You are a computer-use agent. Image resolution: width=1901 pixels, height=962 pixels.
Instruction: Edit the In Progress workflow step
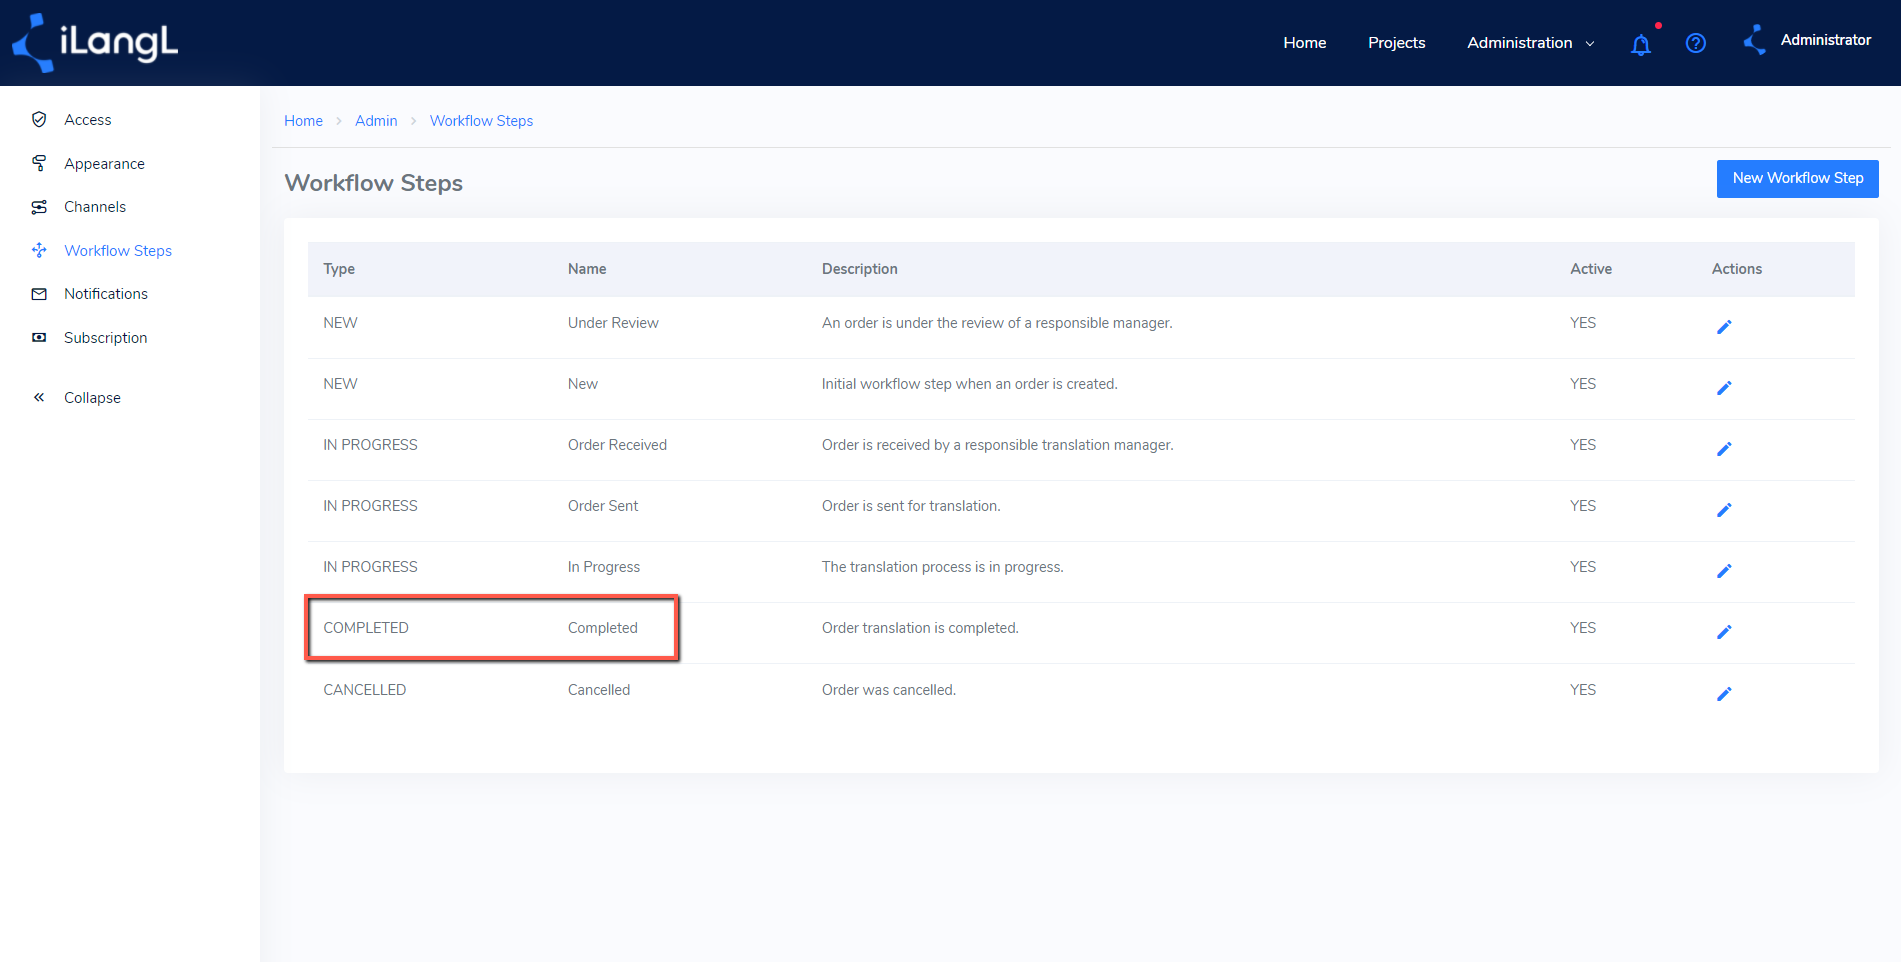(x=1724, y=571)
